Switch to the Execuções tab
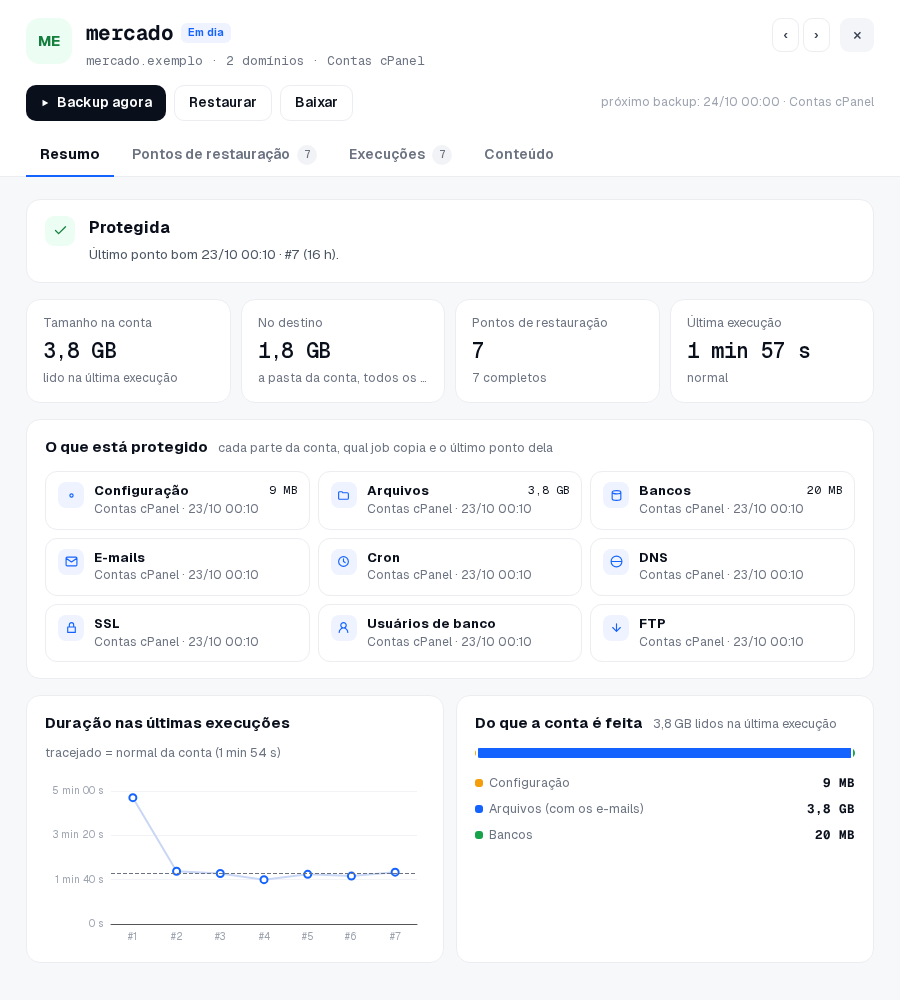This screenshot has width=900, height=1000. [x=400, y=154]
